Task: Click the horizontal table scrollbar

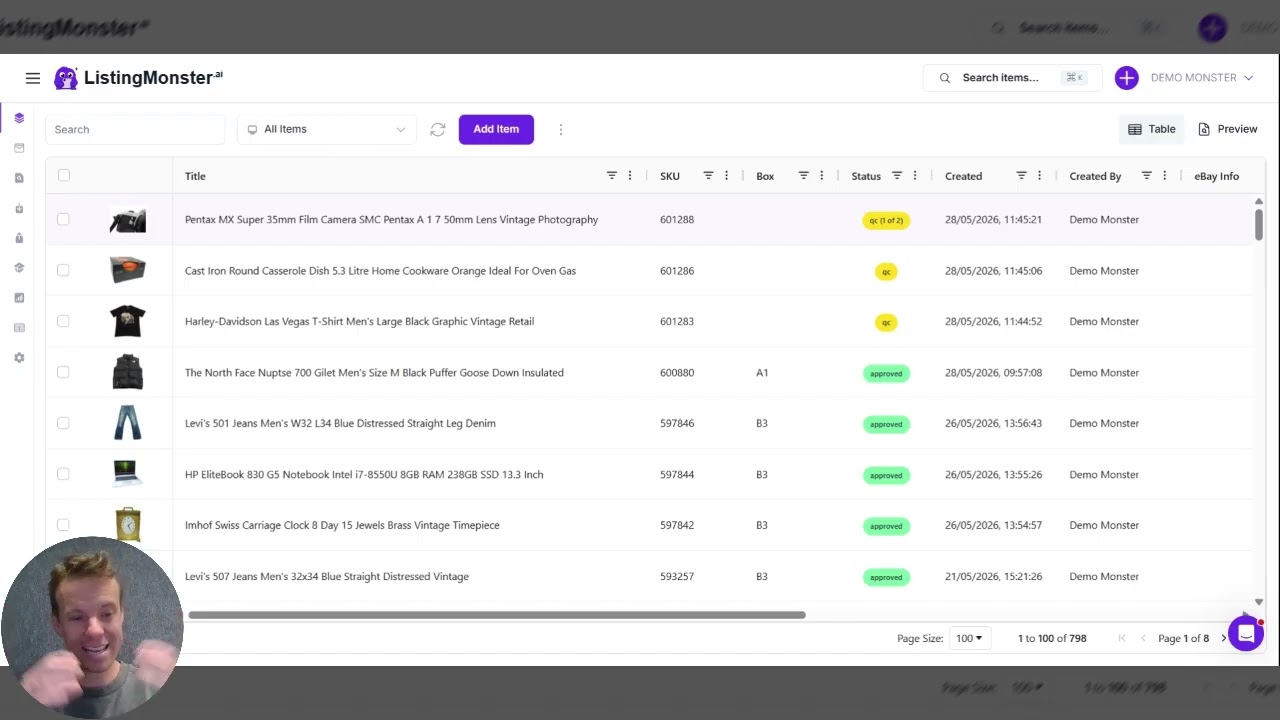Action: point(497,615)
